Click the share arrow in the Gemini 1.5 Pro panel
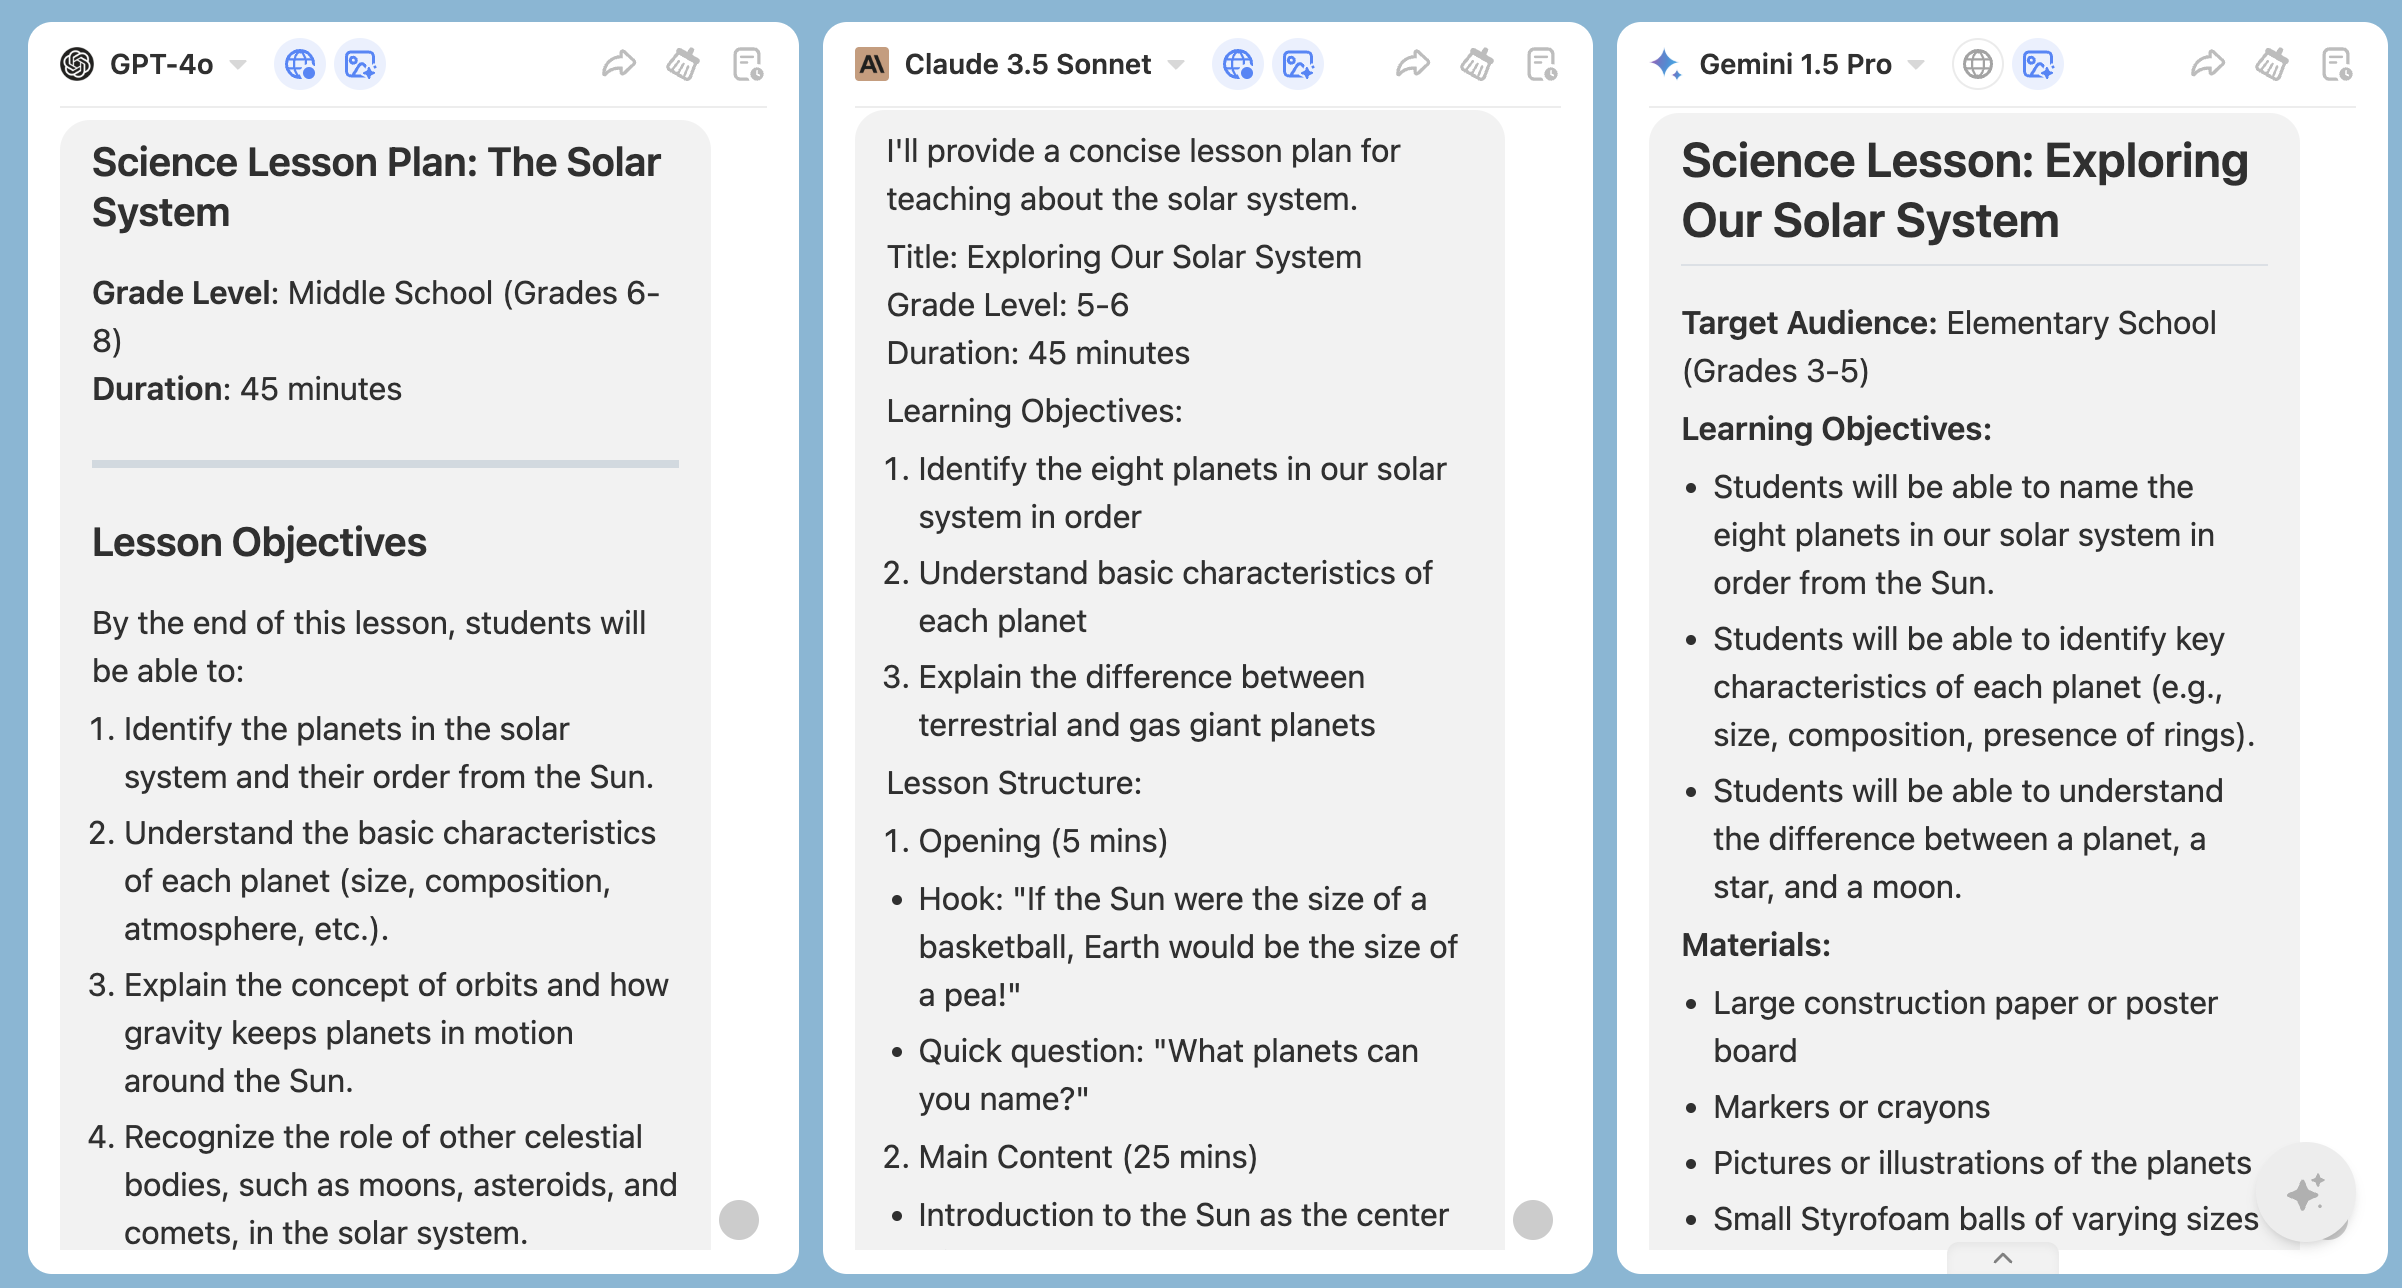2402x1288 pixels. click(x=2208, y=65)
